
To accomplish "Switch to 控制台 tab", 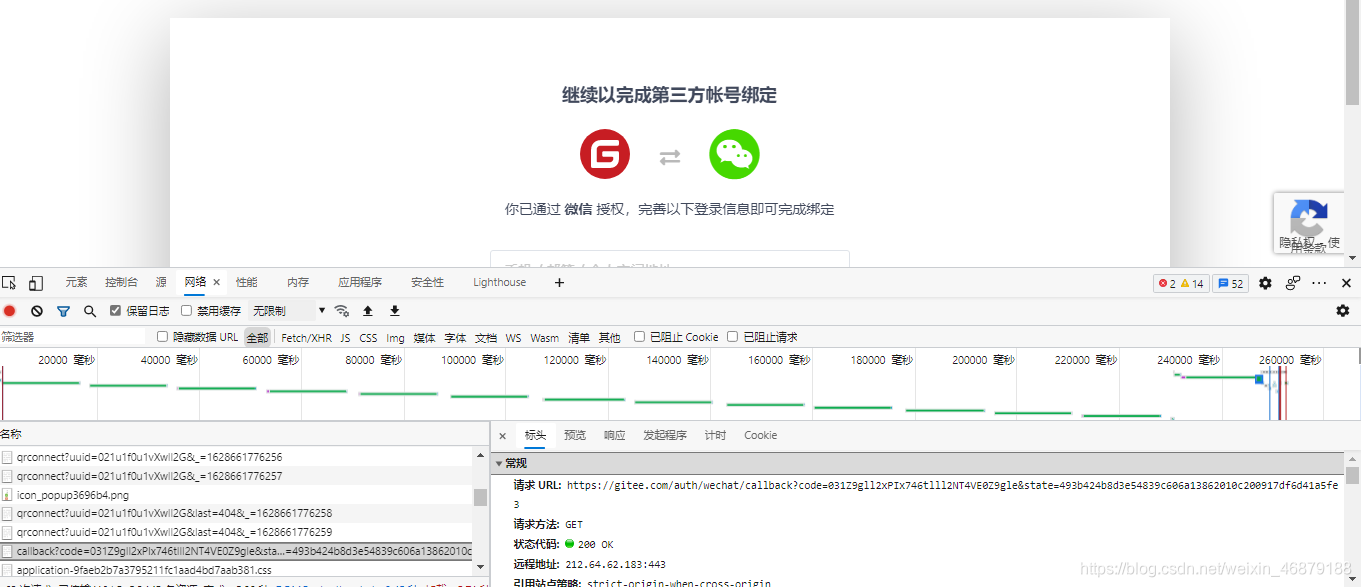I will pyautogui.click(x=122, y=283).
